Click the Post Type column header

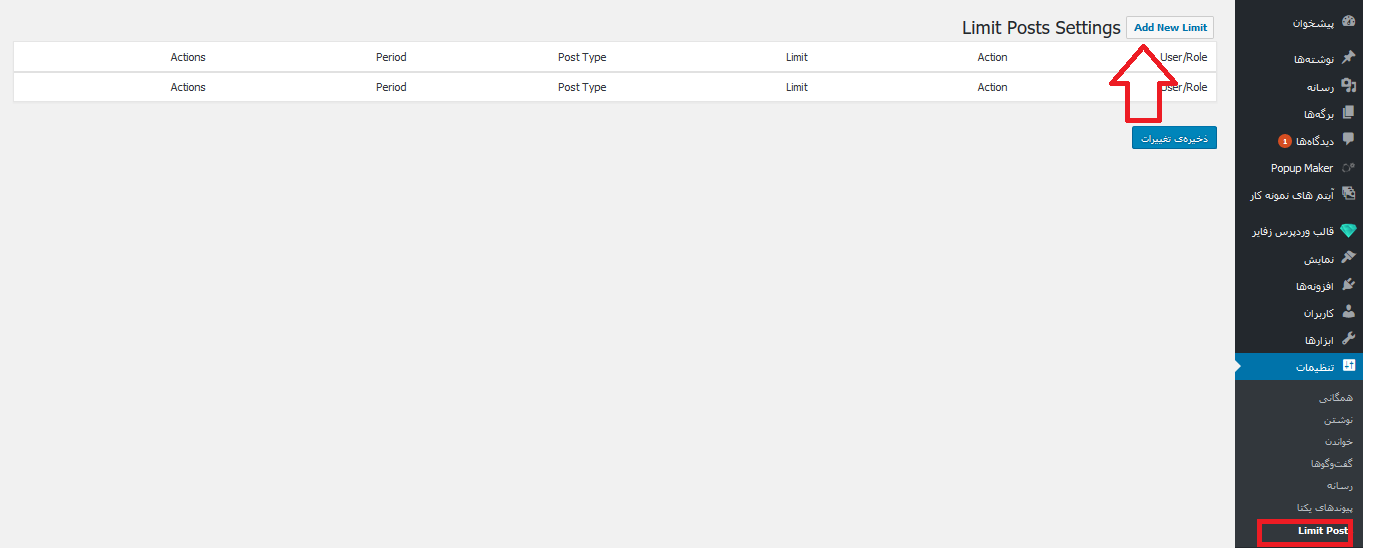pos(582,57)
